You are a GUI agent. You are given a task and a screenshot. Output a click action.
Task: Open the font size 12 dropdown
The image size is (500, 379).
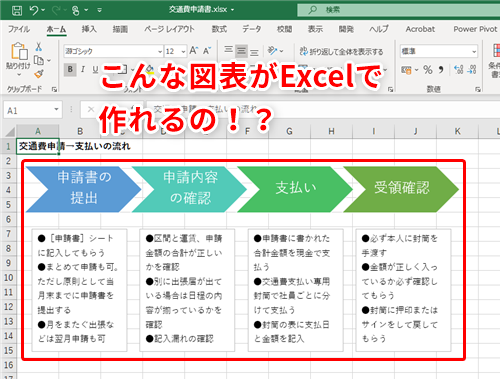coord(183,52)
